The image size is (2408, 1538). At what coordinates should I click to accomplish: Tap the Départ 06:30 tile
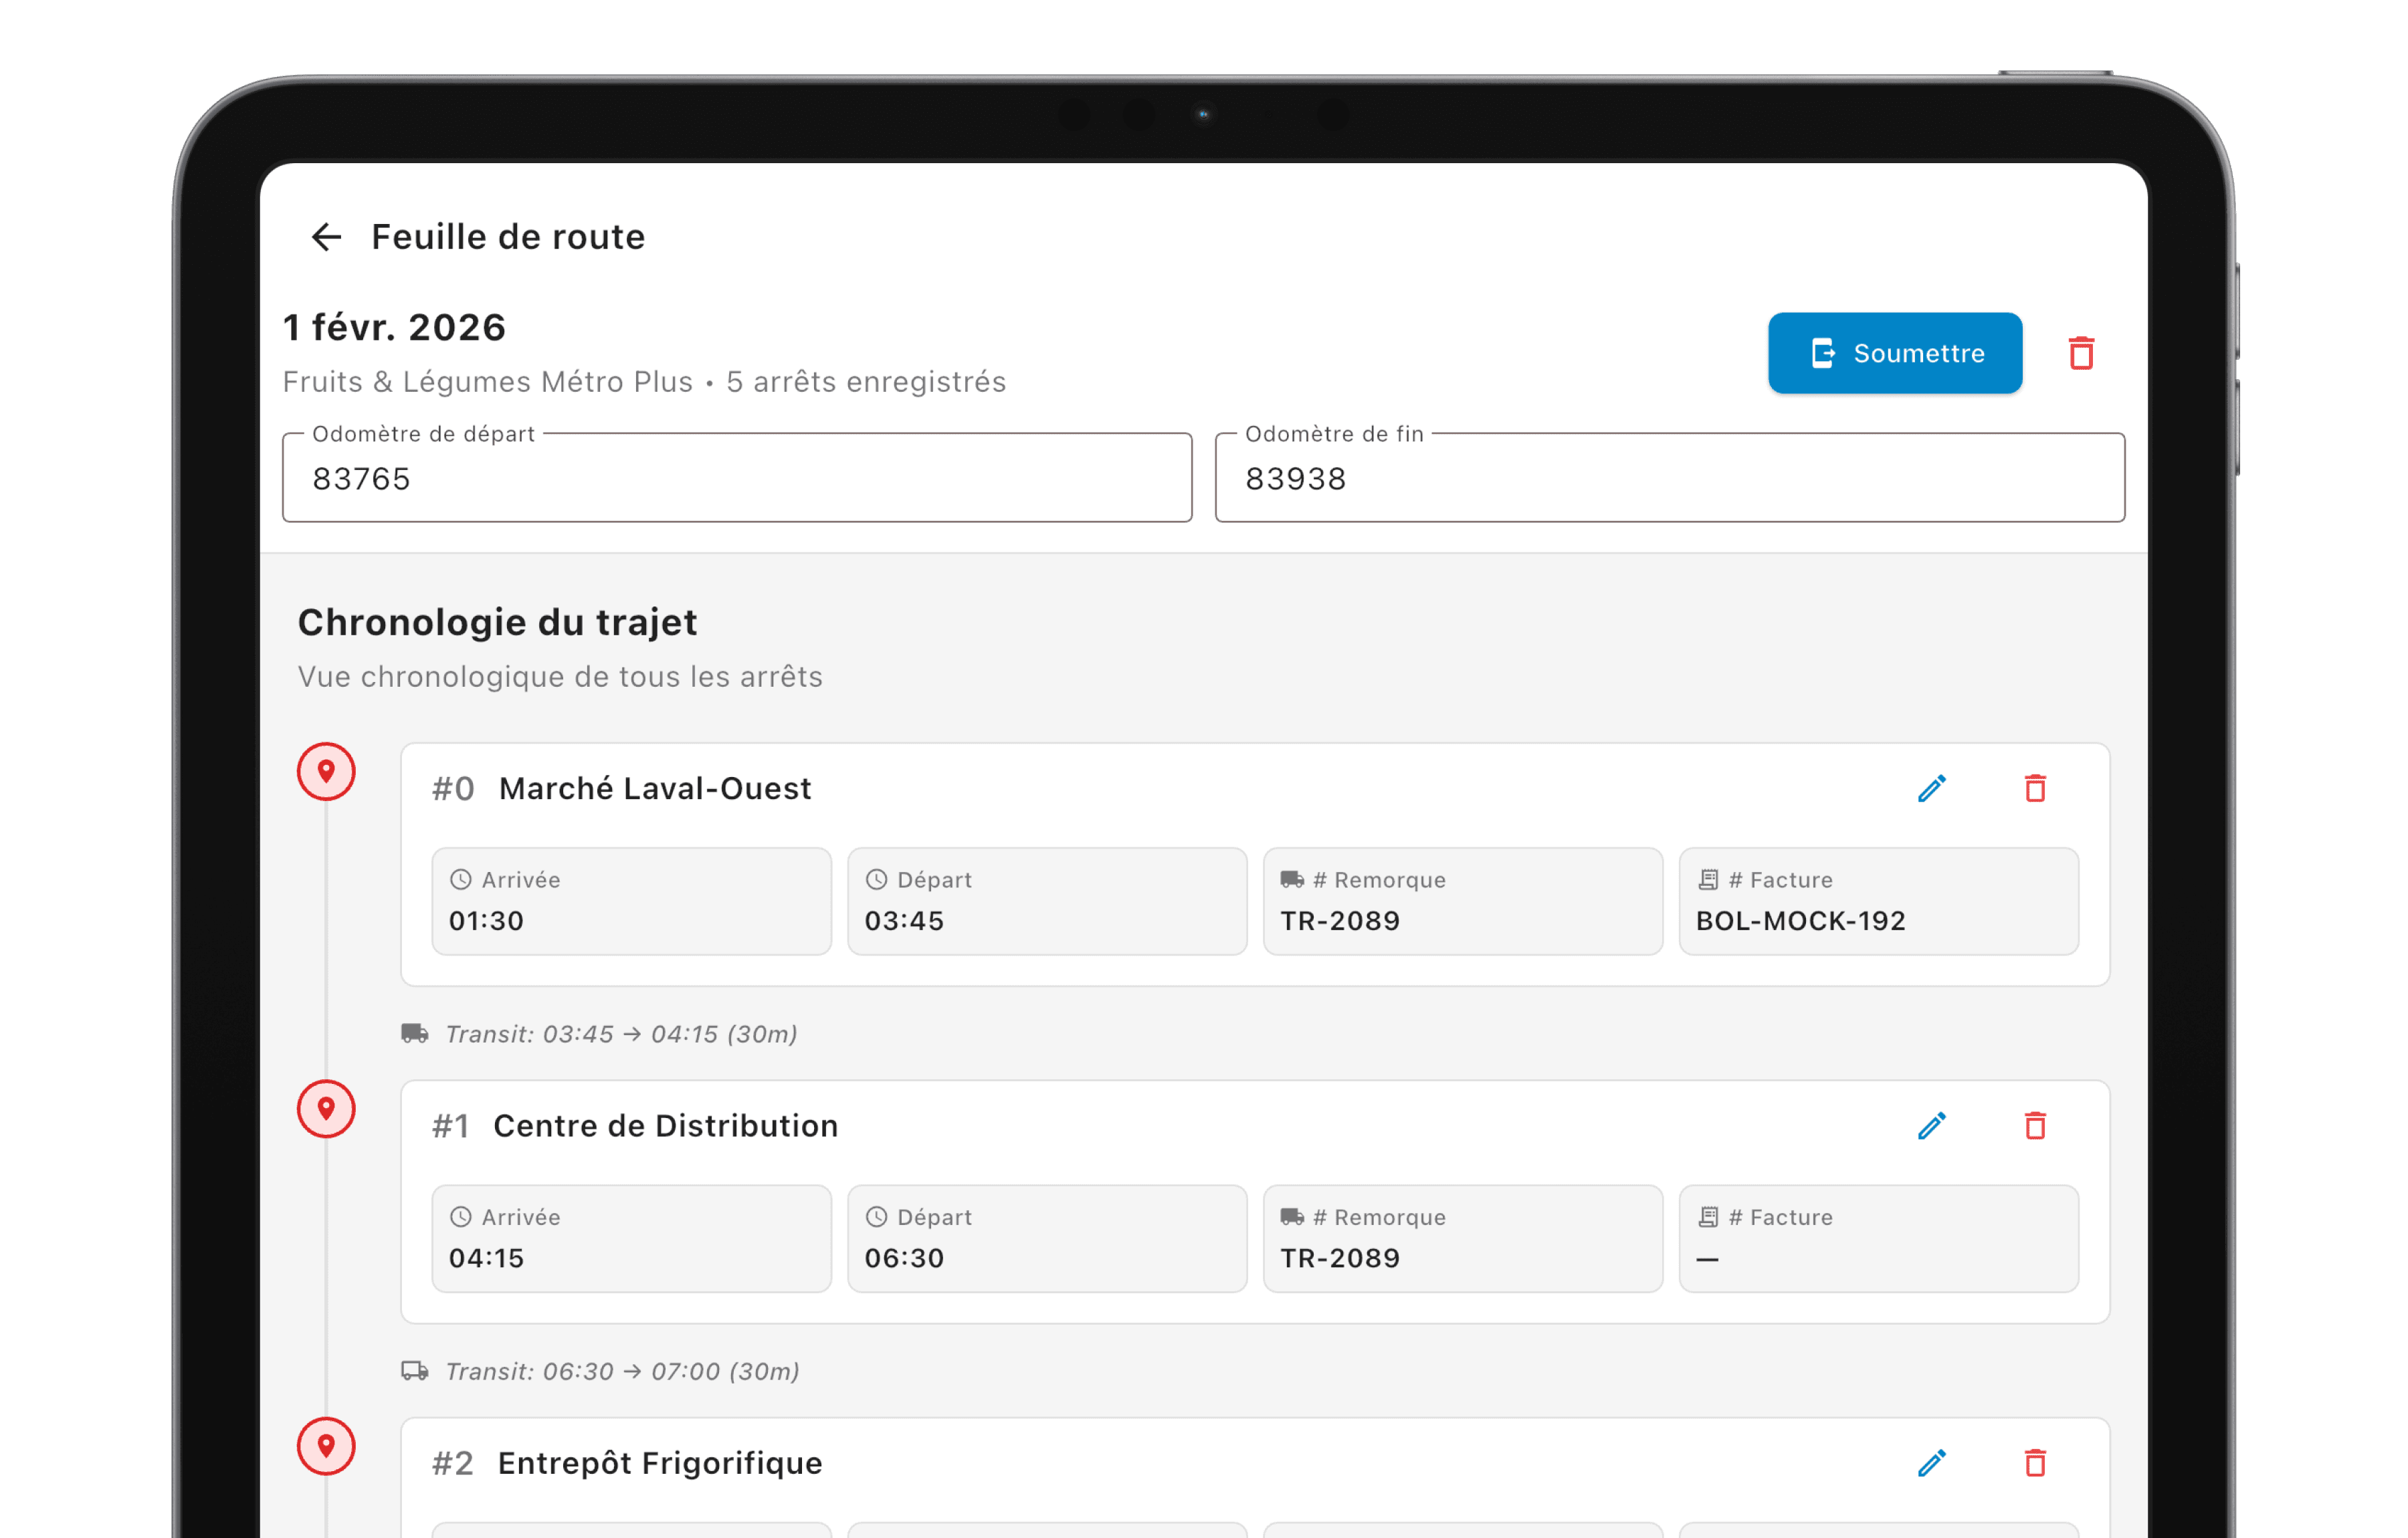coord(1047,1238)
